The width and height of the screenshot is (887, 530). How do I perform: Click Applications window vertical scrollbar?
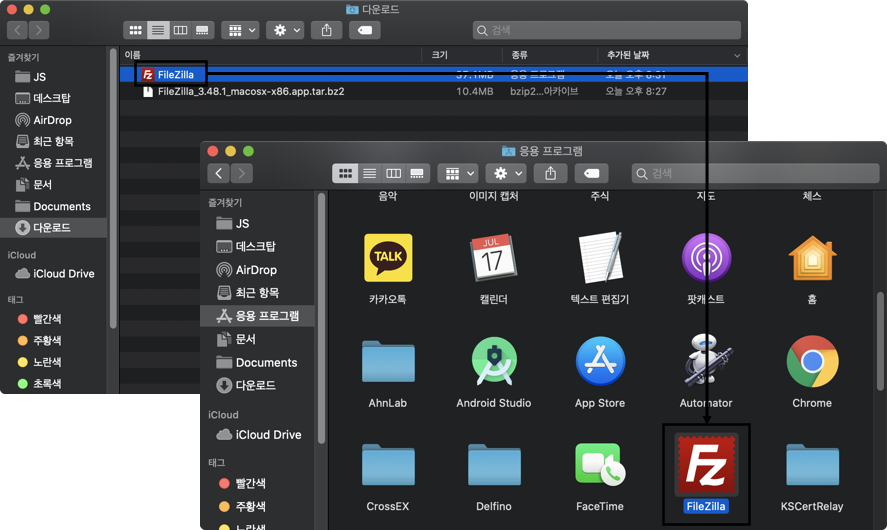880,341
